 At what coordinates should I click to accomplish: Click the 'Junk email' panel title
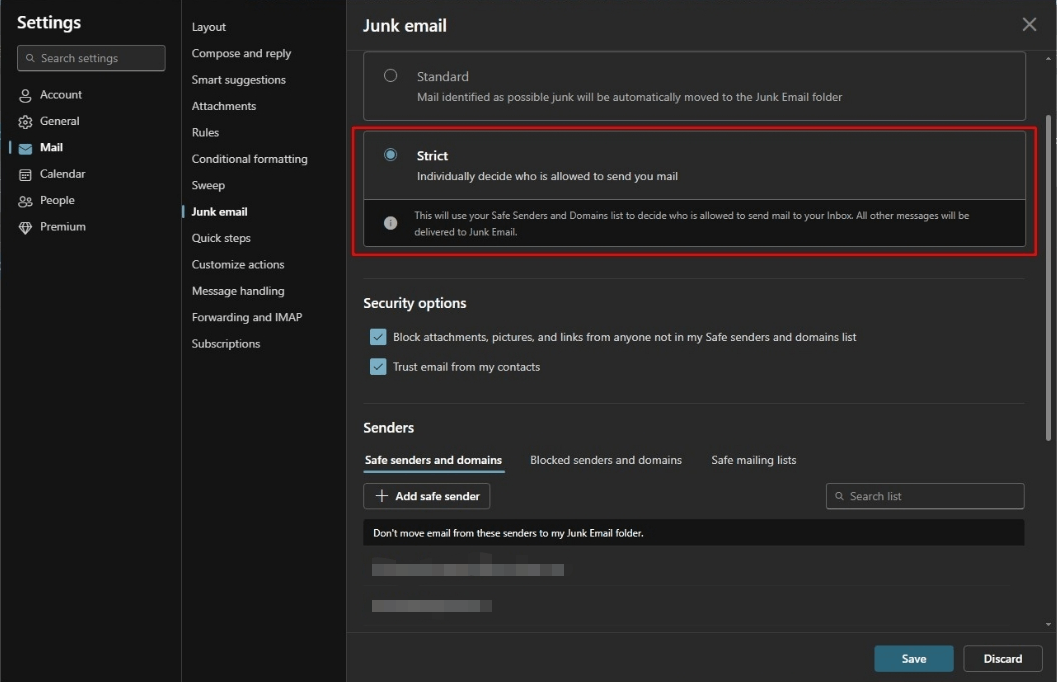click(x=404, y=26)
